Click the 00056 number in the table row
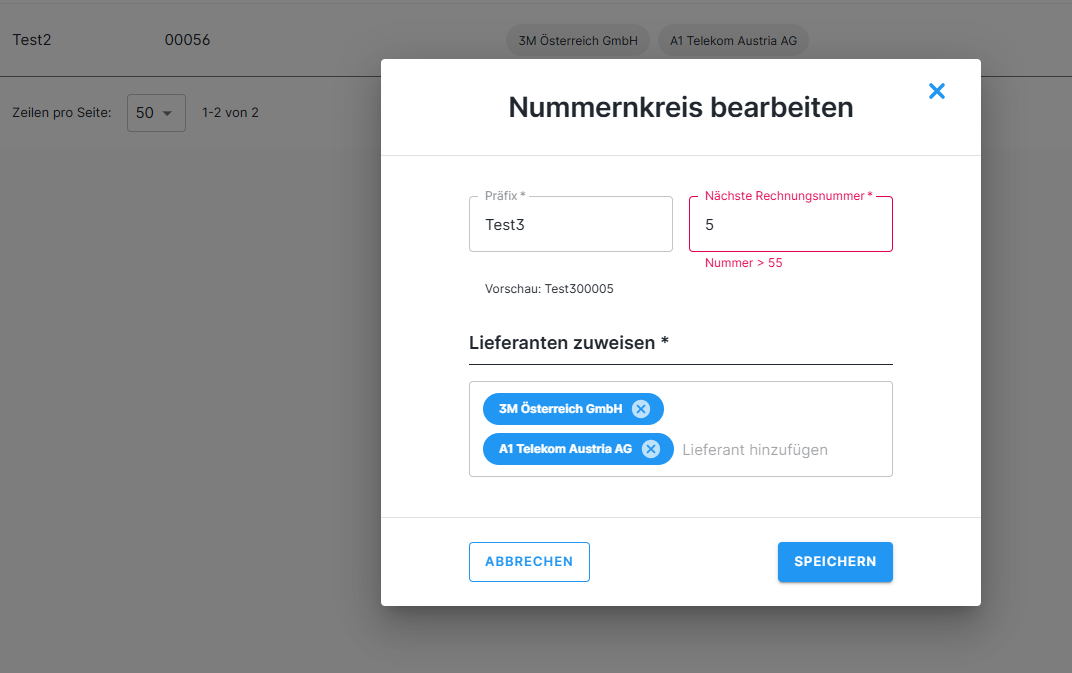 point(188,40)
